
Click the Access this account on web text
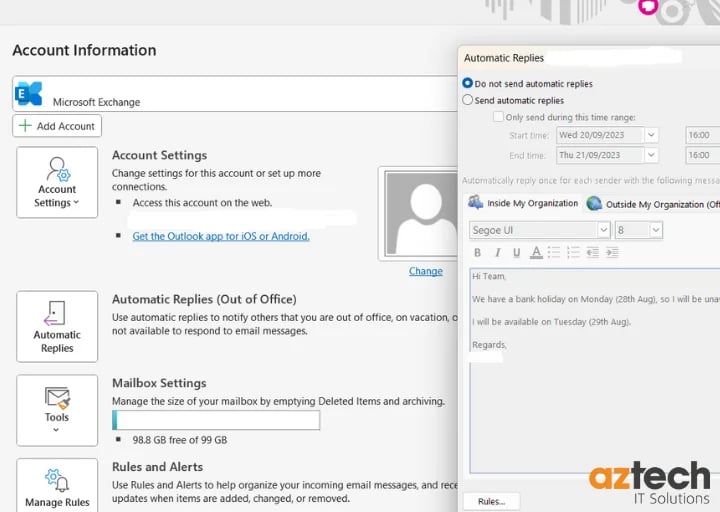(x=202, y=203)
